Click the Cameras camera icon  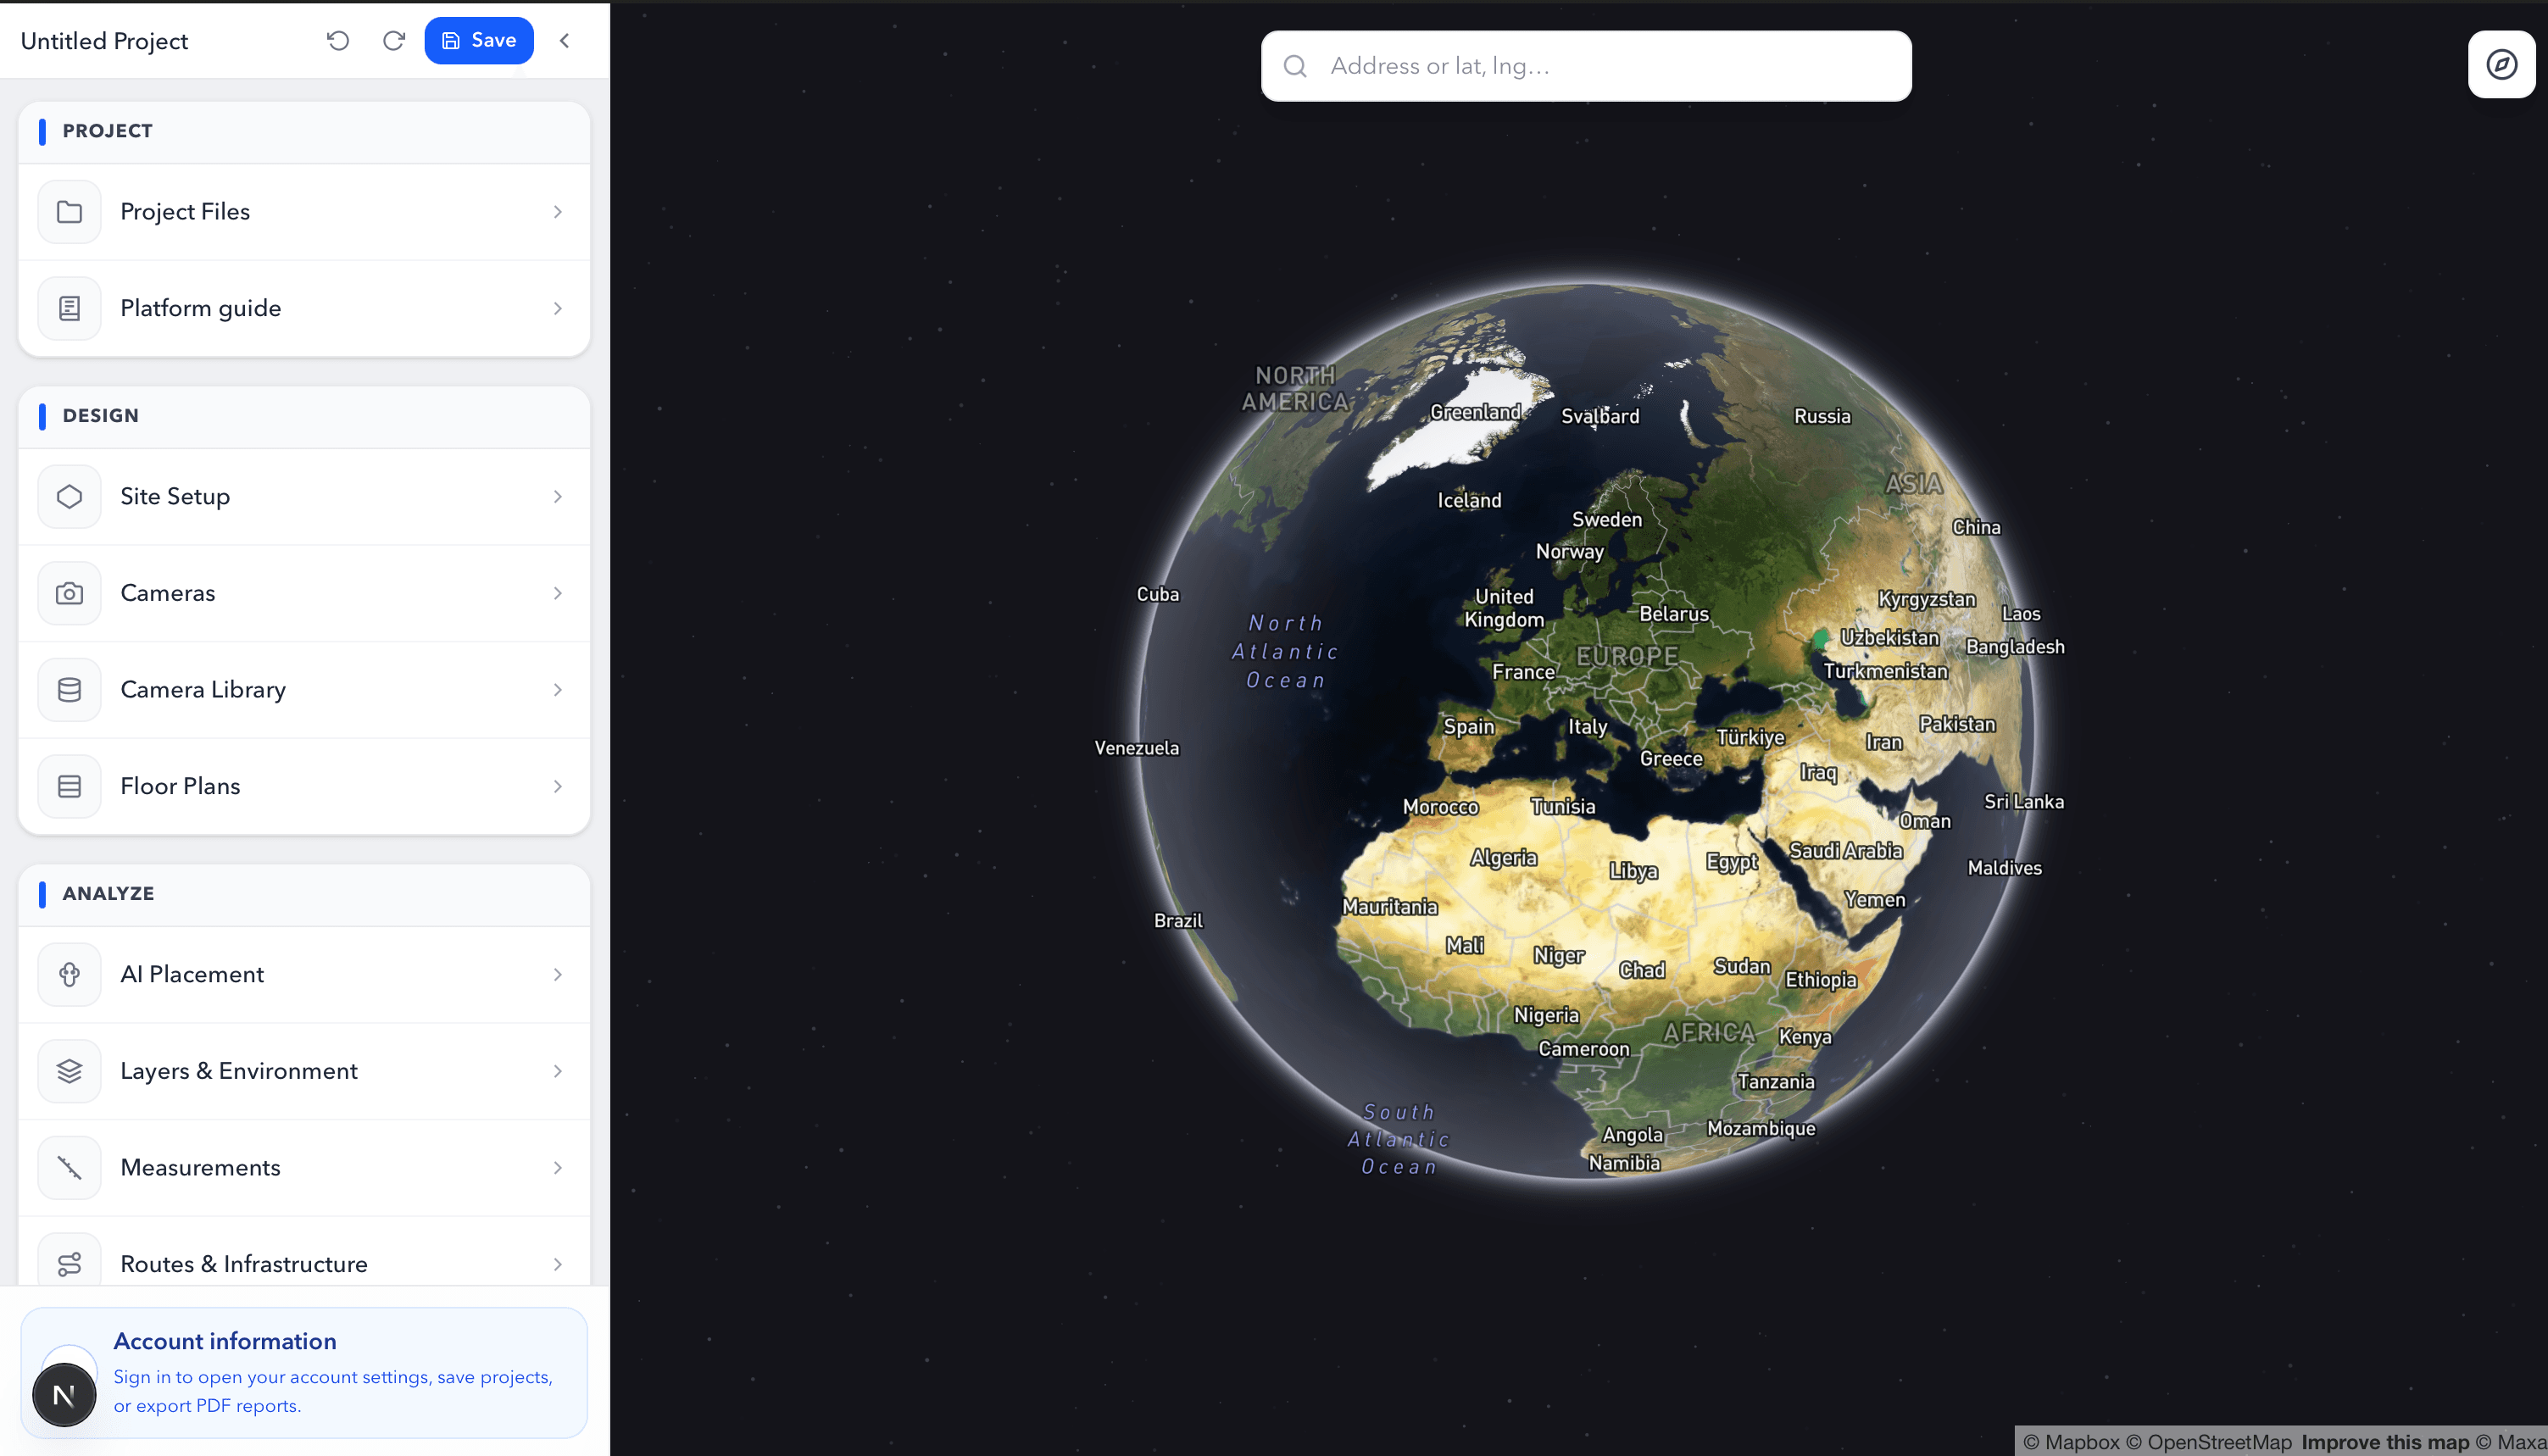tap(69, 593)
